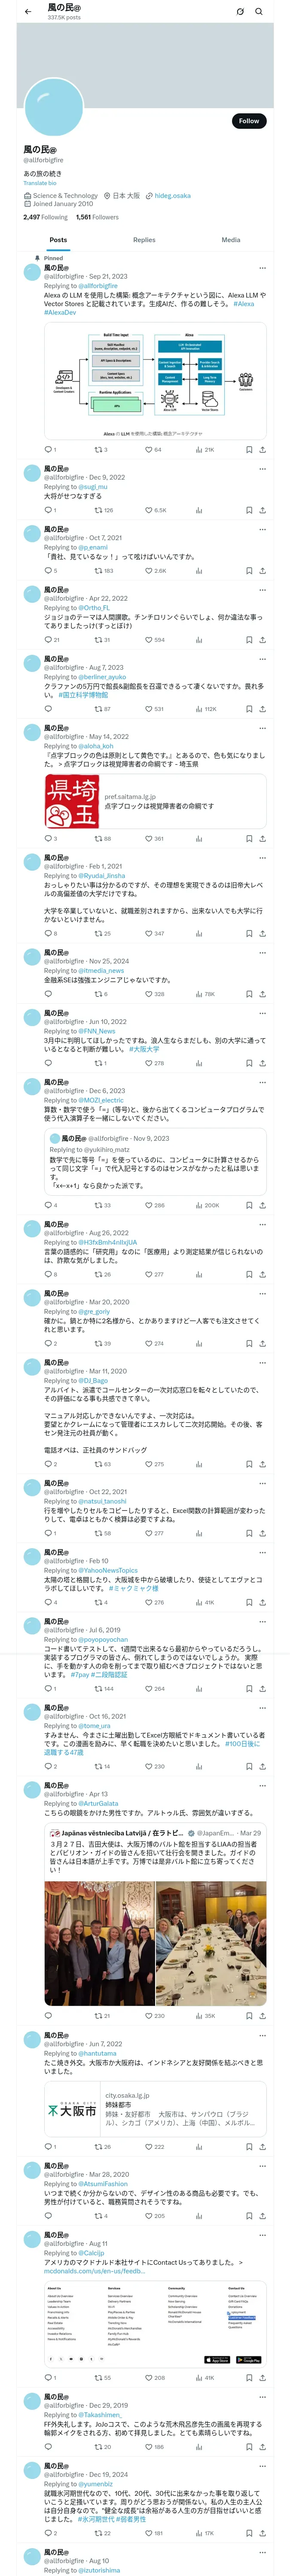Share the pinned Alexa LLM post
This screenshot has width=290, height=2576.
[262, 450]
